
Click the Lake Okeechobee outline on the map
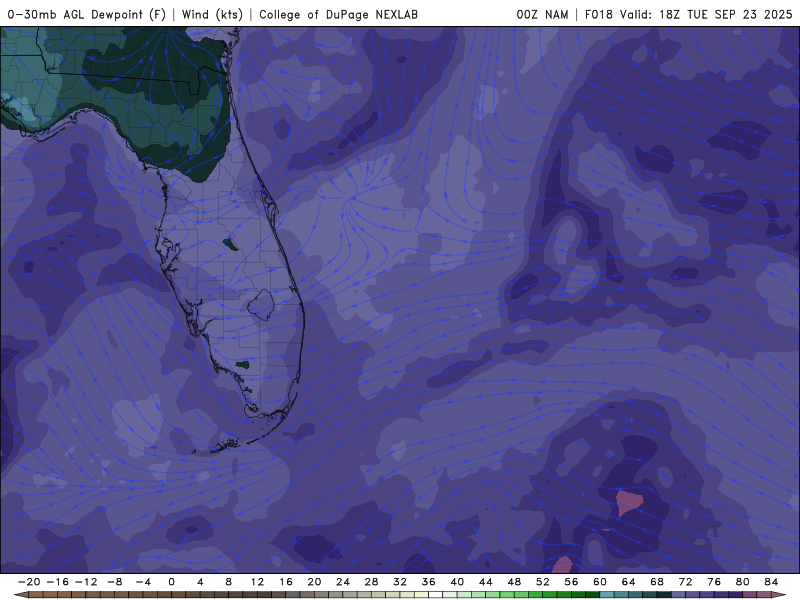[x=261, y=305]
